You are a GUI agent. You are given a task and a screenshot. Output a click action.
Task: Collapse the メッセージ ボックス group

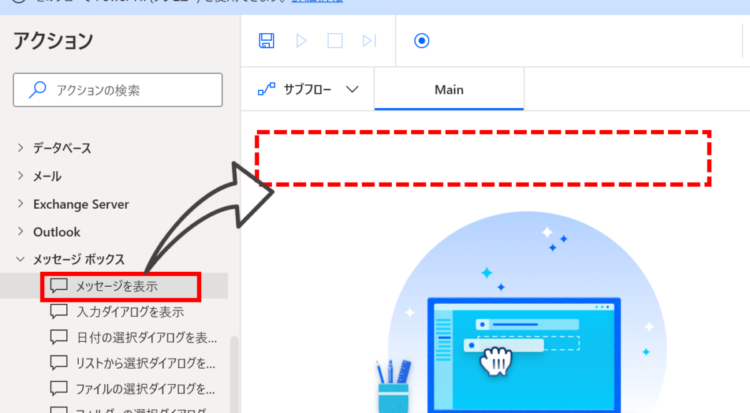click(x=20, y=259)
